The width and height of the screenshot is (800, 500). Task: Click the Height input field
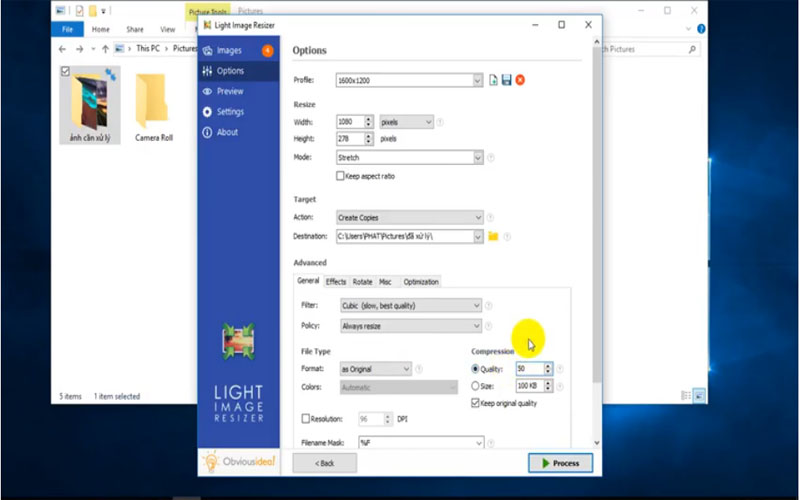pos(351,139)
